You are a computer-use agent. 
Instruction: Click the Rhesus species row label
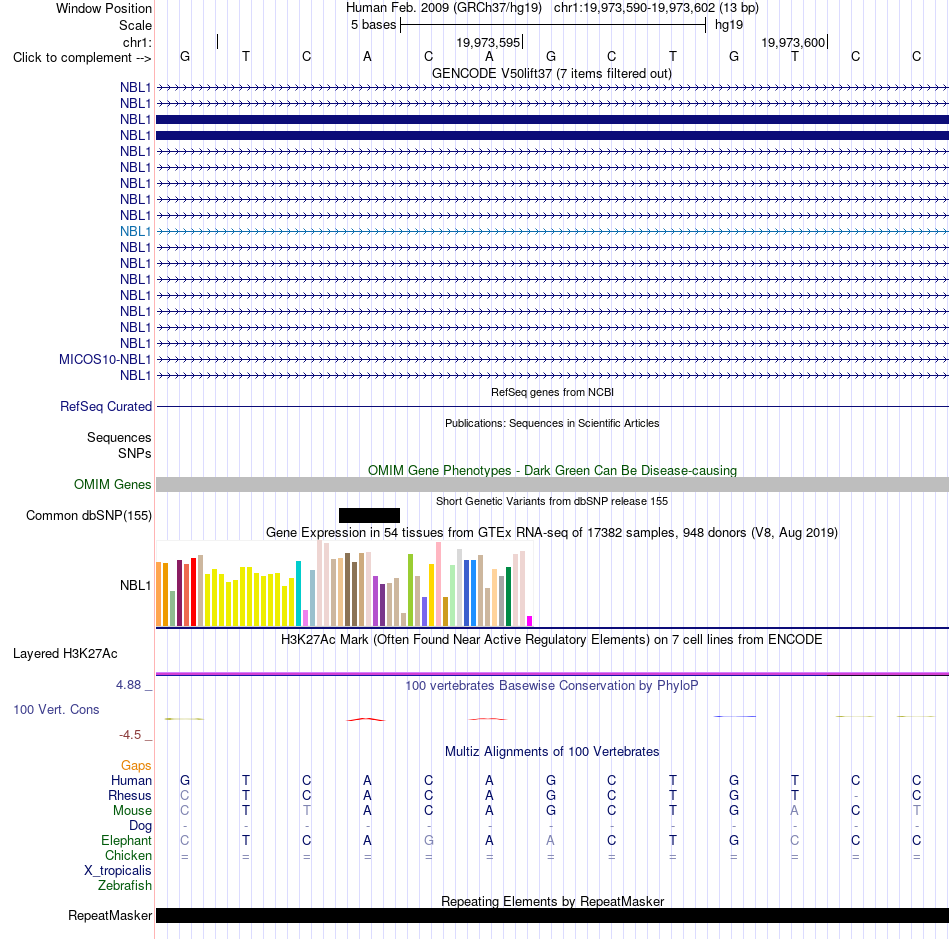[130, 795]
